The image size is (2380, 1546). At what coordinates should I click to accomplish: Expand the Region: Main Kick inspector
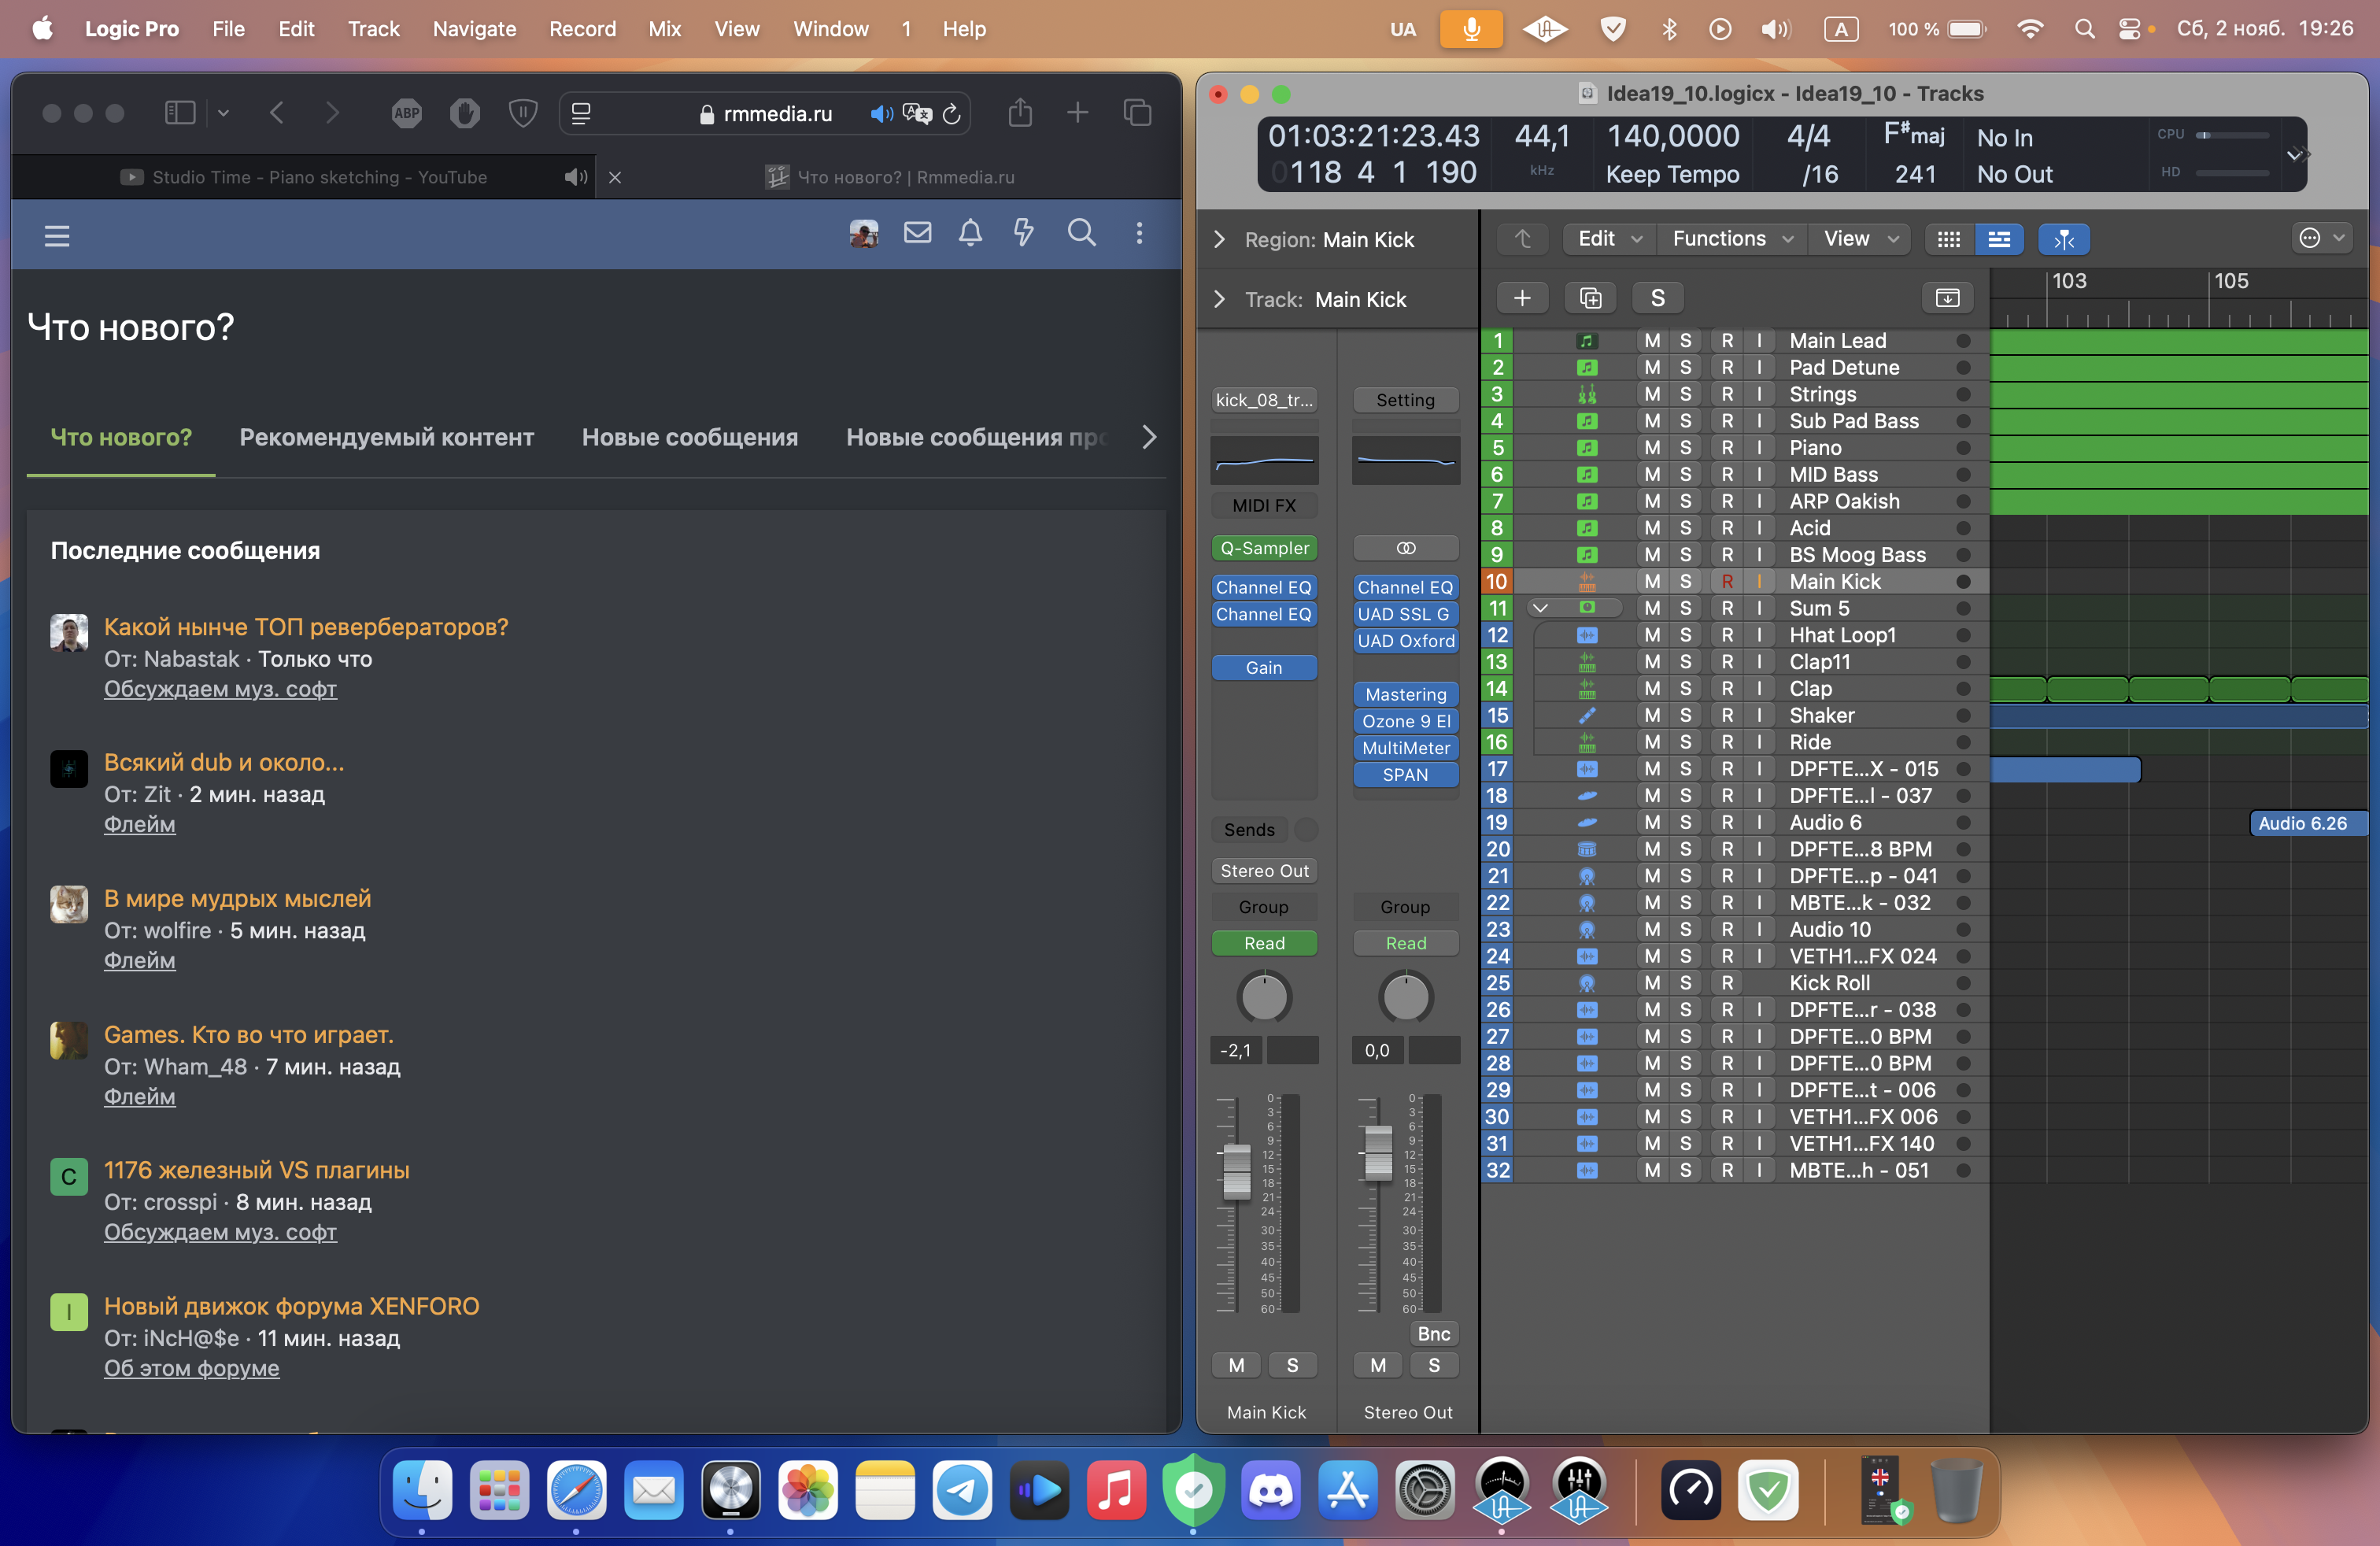(x=1219, y=240)
